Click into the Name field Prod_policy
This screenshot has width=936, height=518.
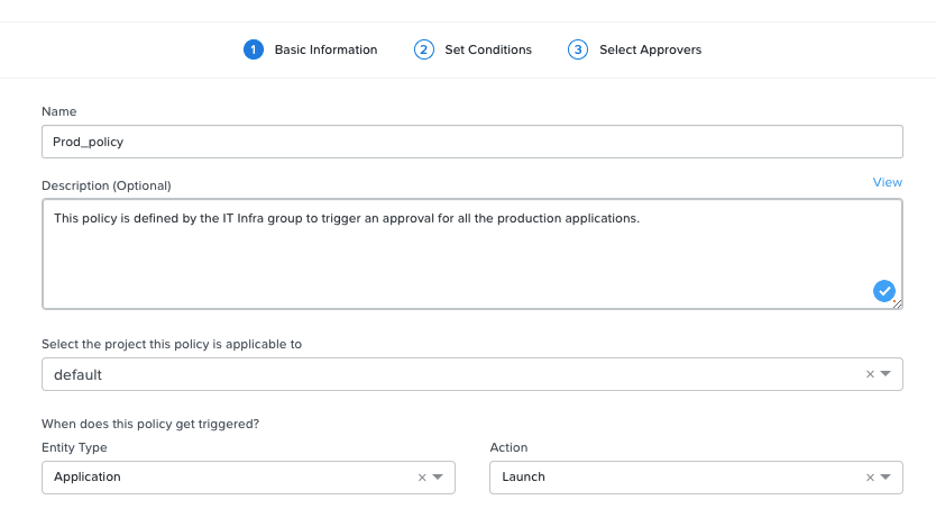(x=472, y=141)
